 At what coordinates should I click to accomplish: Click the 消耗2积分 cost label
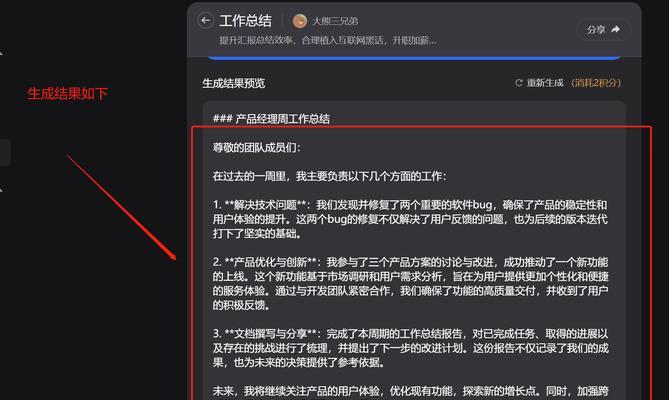tap(596, 83)
